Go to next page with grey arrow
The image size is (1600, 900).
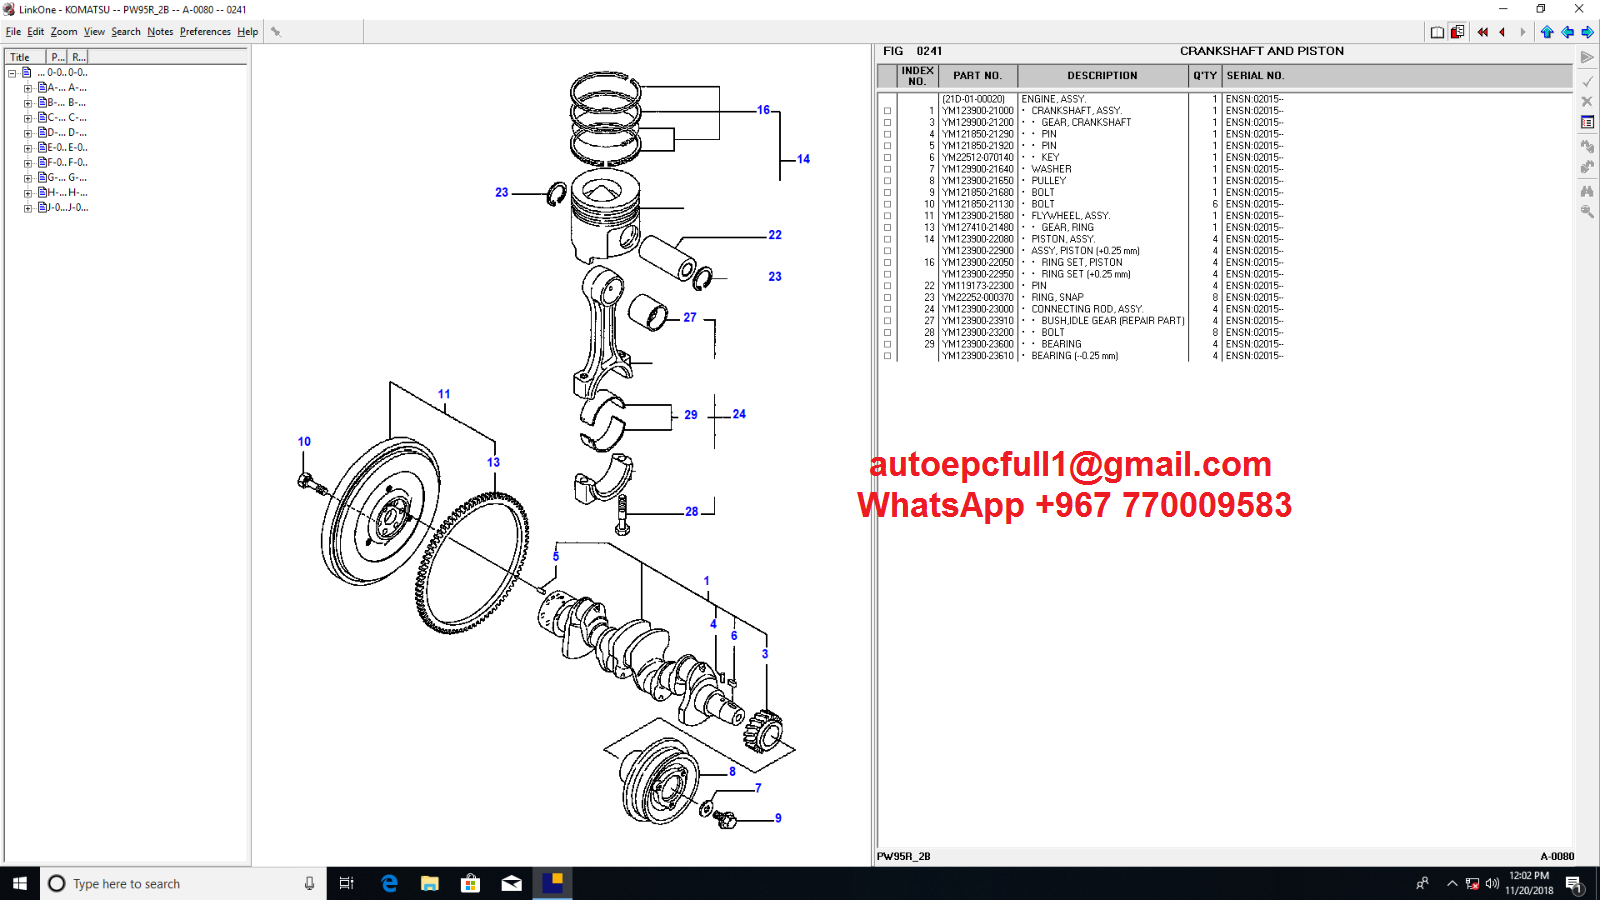(x=1523, y=32)
